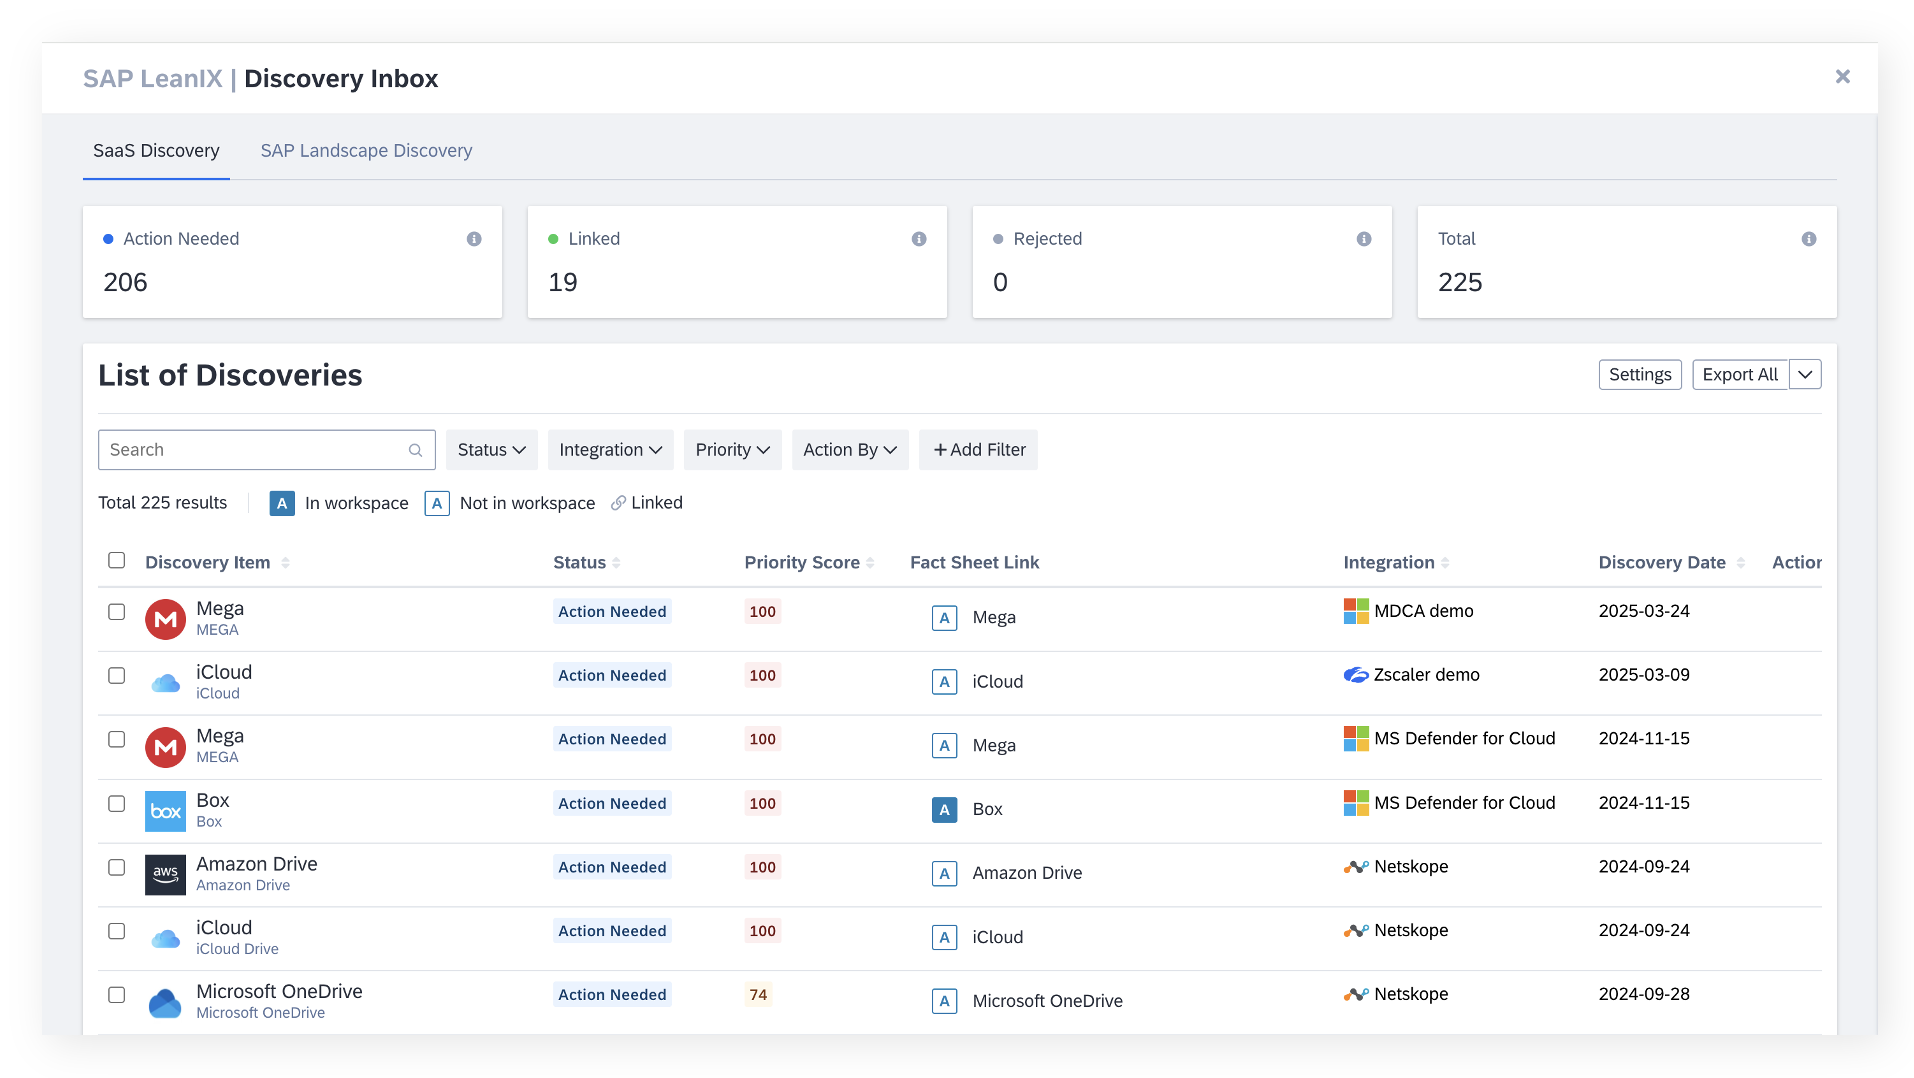This screenshot has height=1078, width=1914.
Task: Check the Microsoft OneDrive row checkbox
Action: tap(117, 995)
